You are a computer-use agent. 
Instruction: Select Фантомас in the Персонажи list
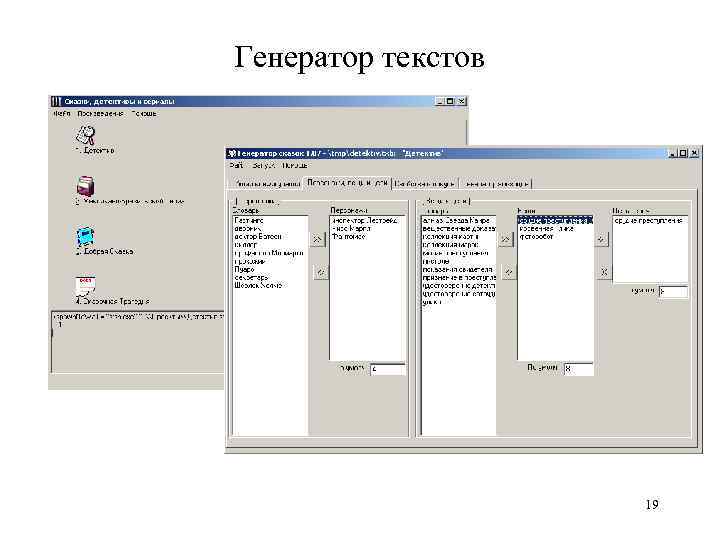(349, 236)
